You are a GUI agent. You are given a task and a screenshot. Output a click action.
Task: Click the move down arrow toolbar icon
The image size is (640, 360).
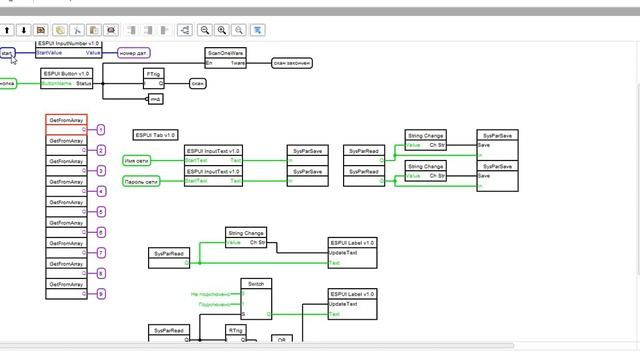[x=24, y=30]
